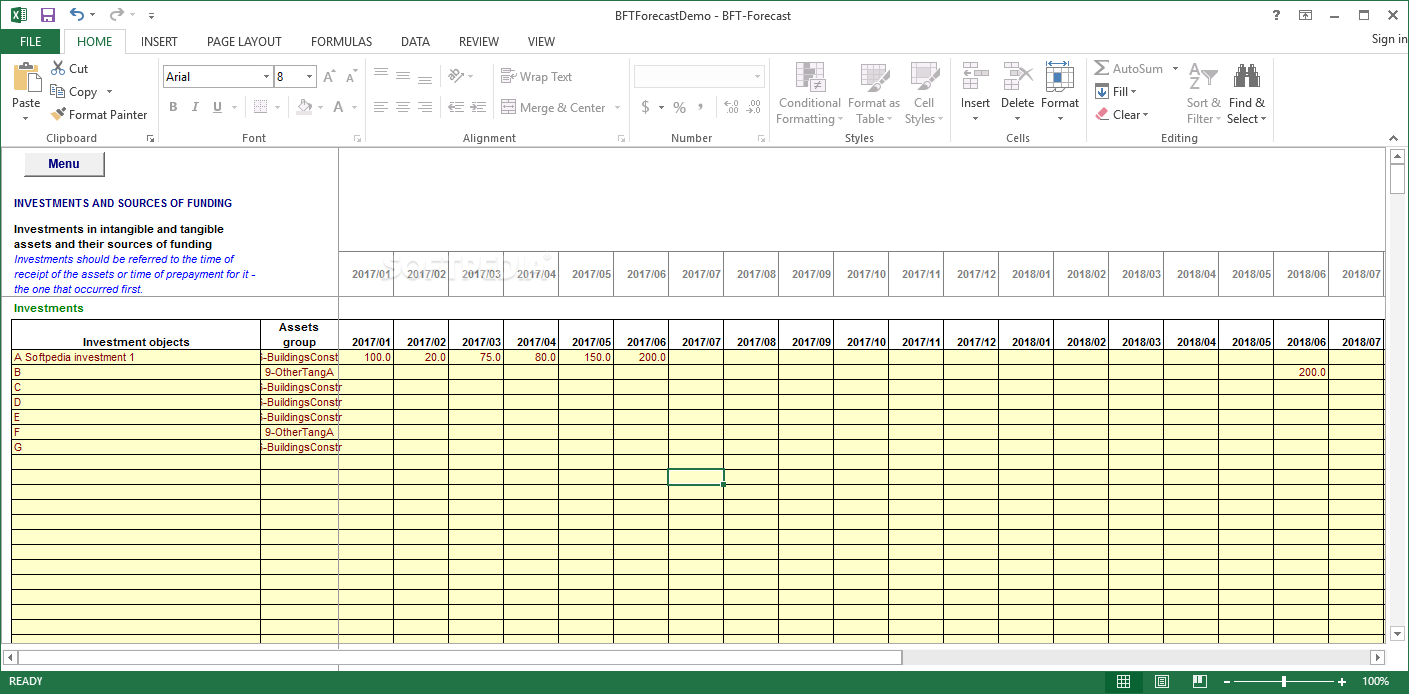Toggle Italic formatting
The width and height of the screenshot is (1409, 694).
tap(195, 107)
